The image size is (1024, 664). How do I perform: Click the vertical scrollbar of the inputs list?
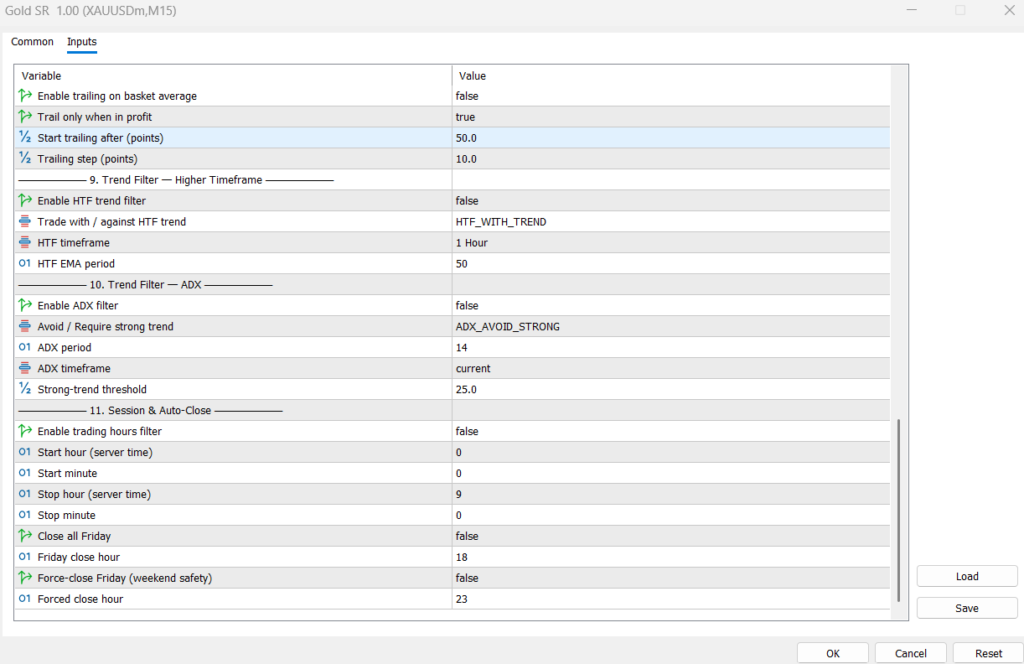899,510
